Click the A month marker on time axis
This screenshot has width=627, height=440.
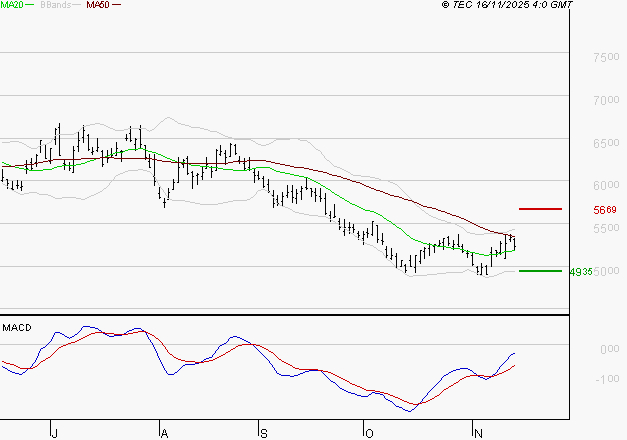[x=162, y=432]
